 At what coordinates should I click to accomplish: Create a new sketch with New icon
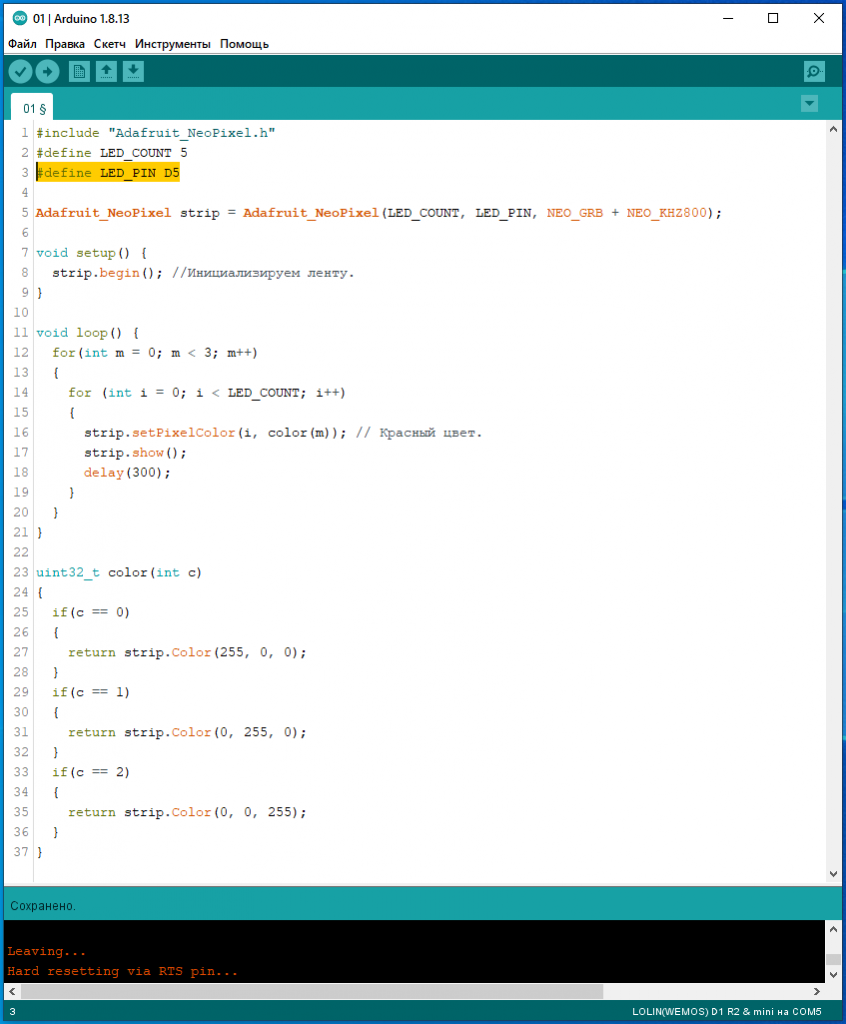79,71
